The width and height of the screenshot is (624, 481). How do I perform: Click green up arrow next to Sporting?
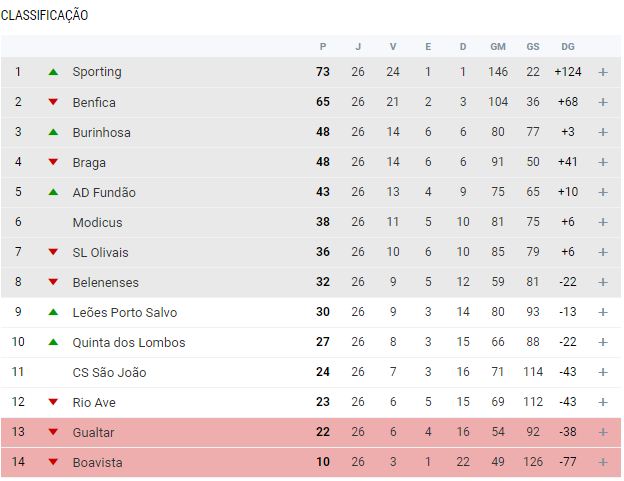click(x=53, y=72)
